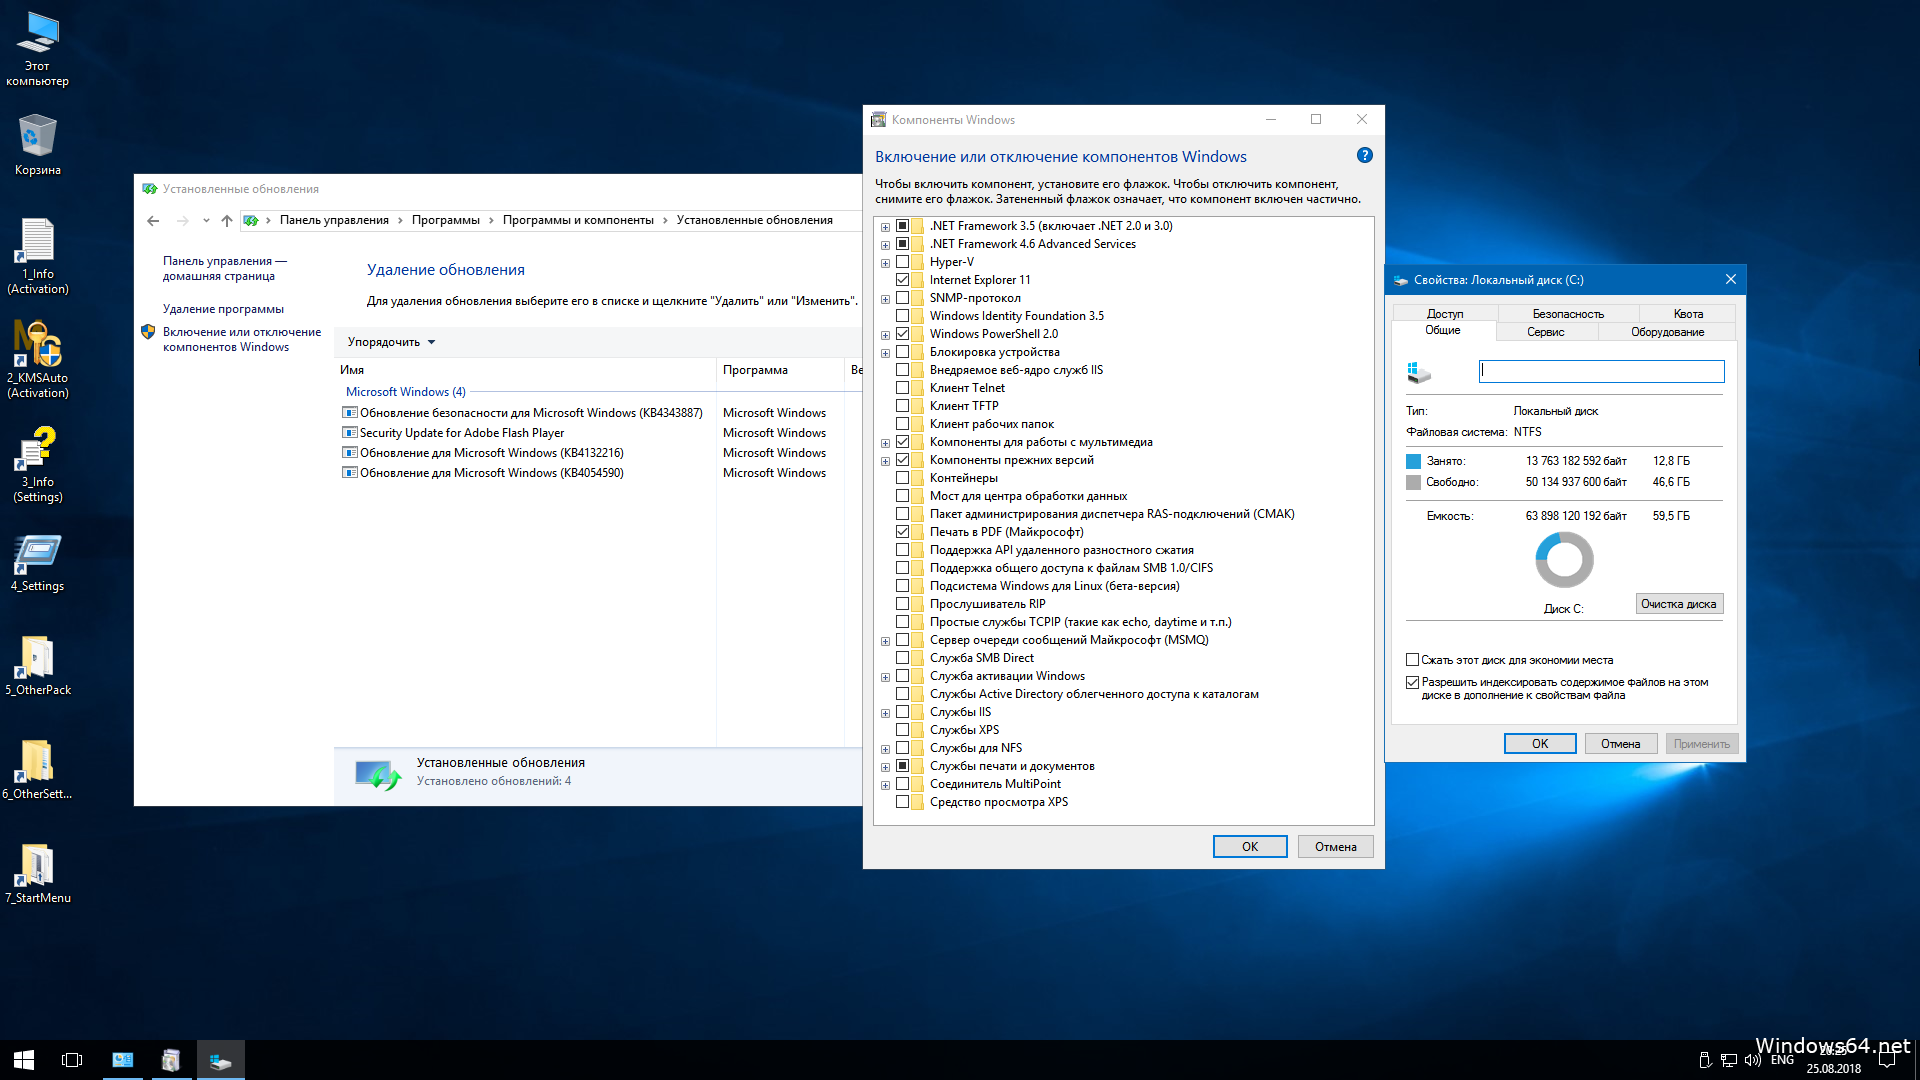Click the up arrow navigation icon
1920x1080 pixels.
[227, 221]
